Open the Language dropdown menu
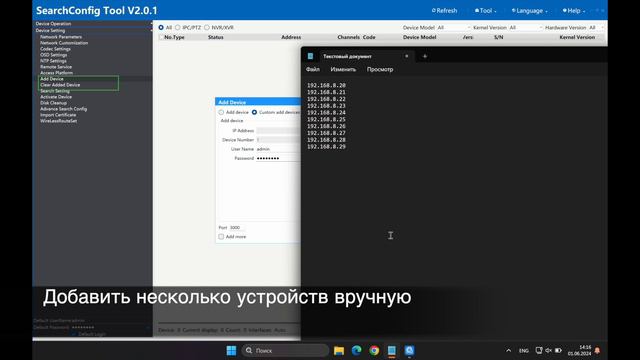This screenshot has width=640, height=360. (529, 11)
